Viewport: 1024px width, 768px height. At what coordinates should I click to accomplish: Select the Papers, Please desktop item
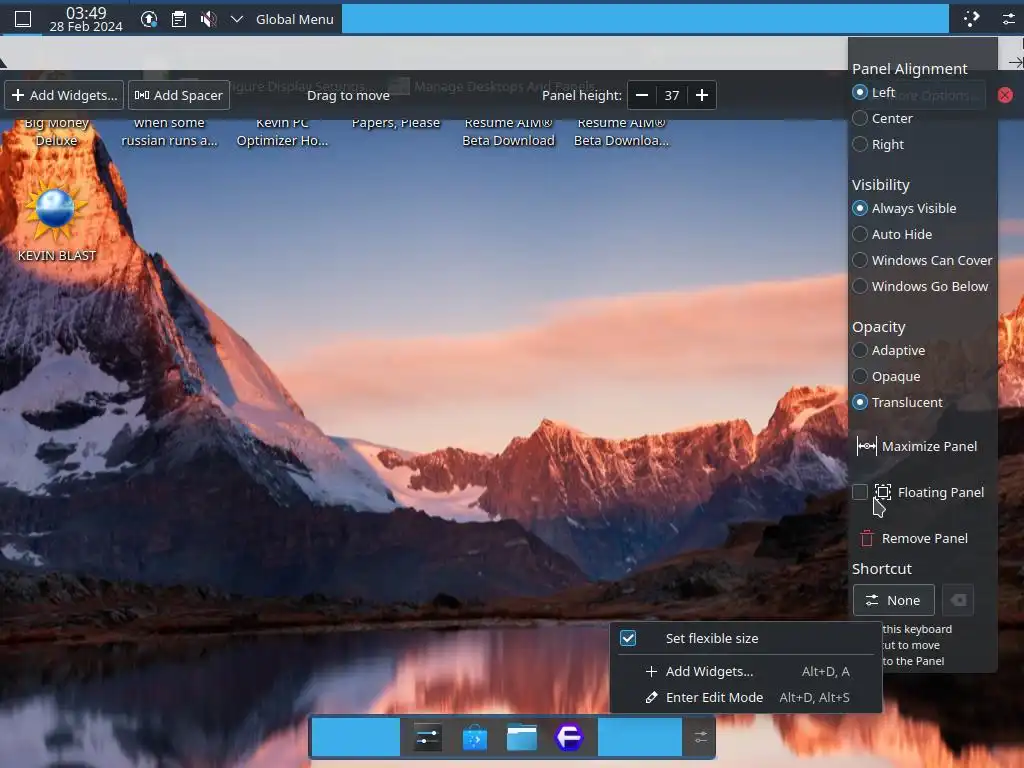(x=396, y=124)
